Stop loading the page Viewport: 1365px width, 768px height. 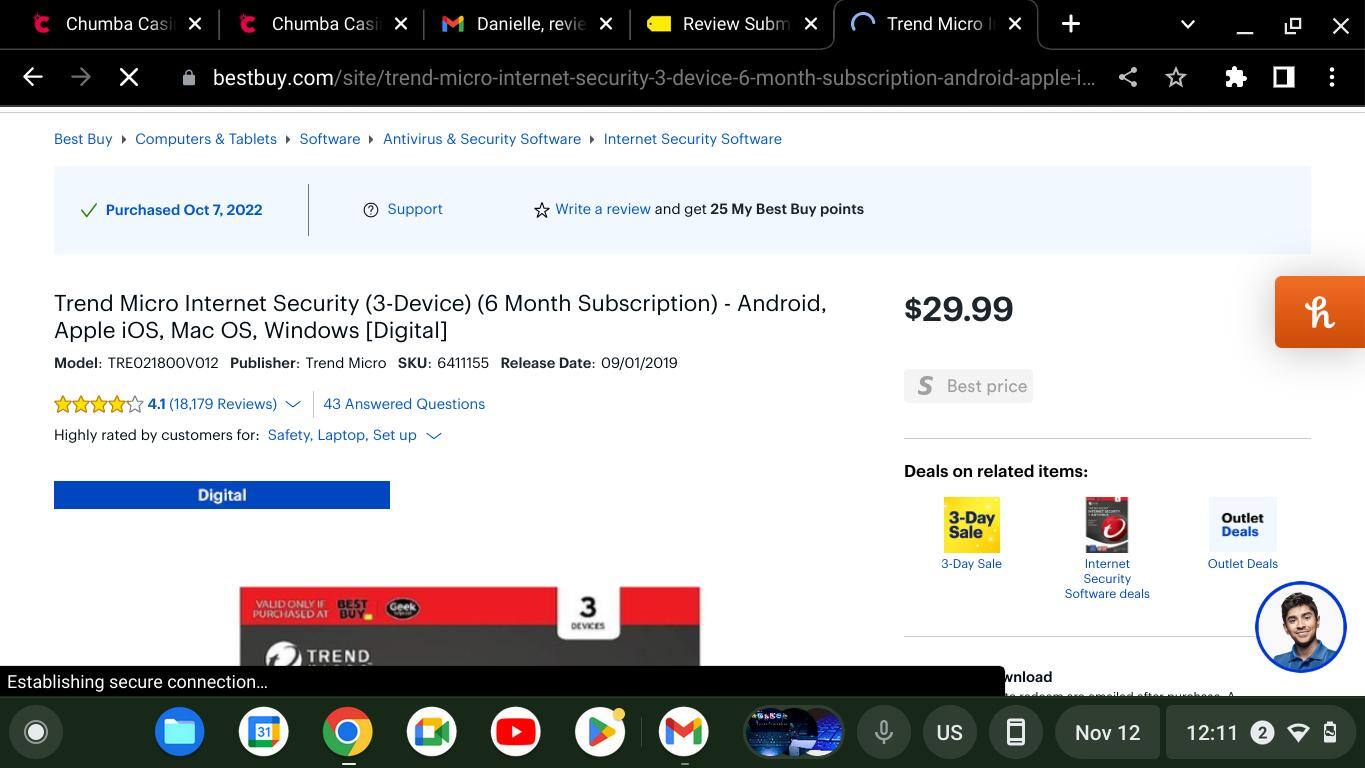pos(129,78)
